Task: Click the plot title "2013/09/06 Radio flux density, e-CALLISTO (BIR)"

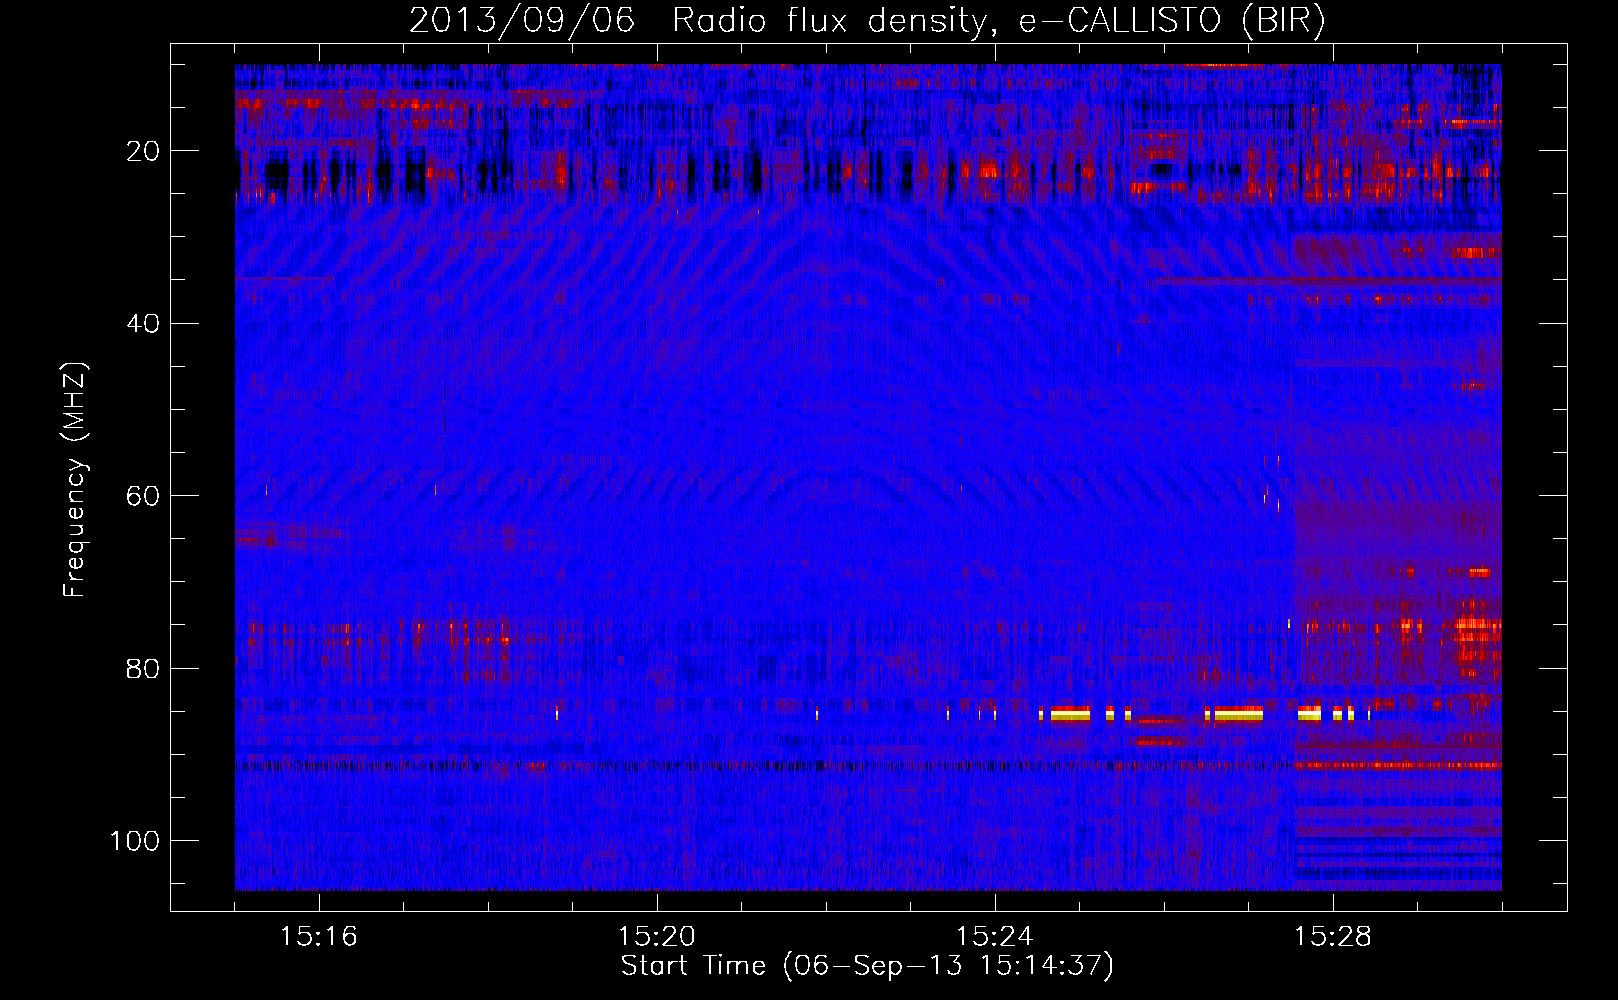Action: pyautogui.click(x=867, y=22)
